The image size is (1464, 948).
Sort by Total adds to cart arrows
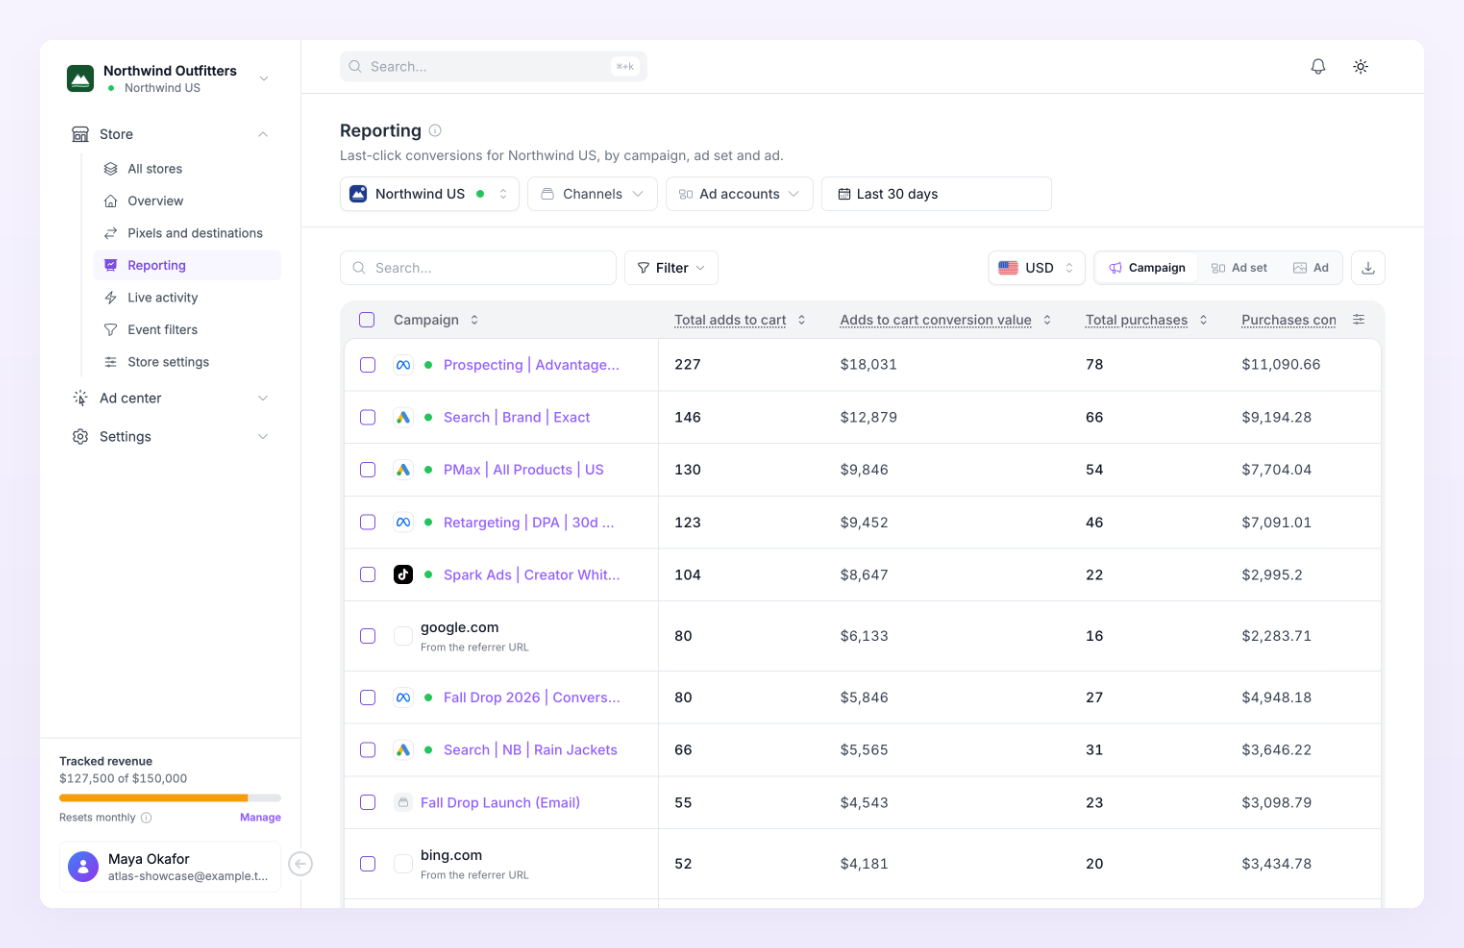click(802, 320)
